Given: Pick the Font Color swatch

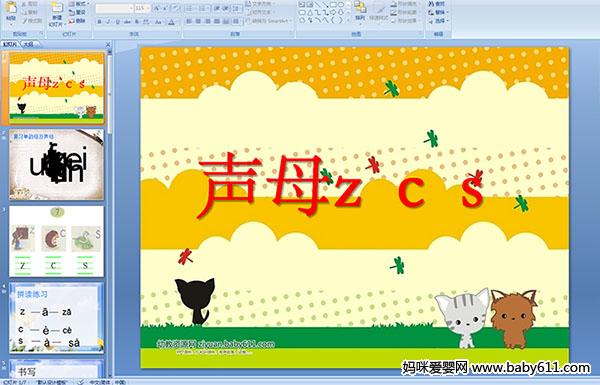Looking at the screenshot, I should [171, 22].
